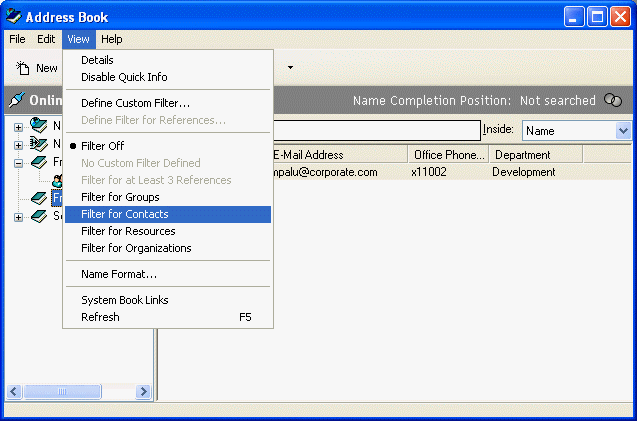Viewport: 637px width, 421px height.
Task: Open the Edit menu
Action: click(46, 39)
